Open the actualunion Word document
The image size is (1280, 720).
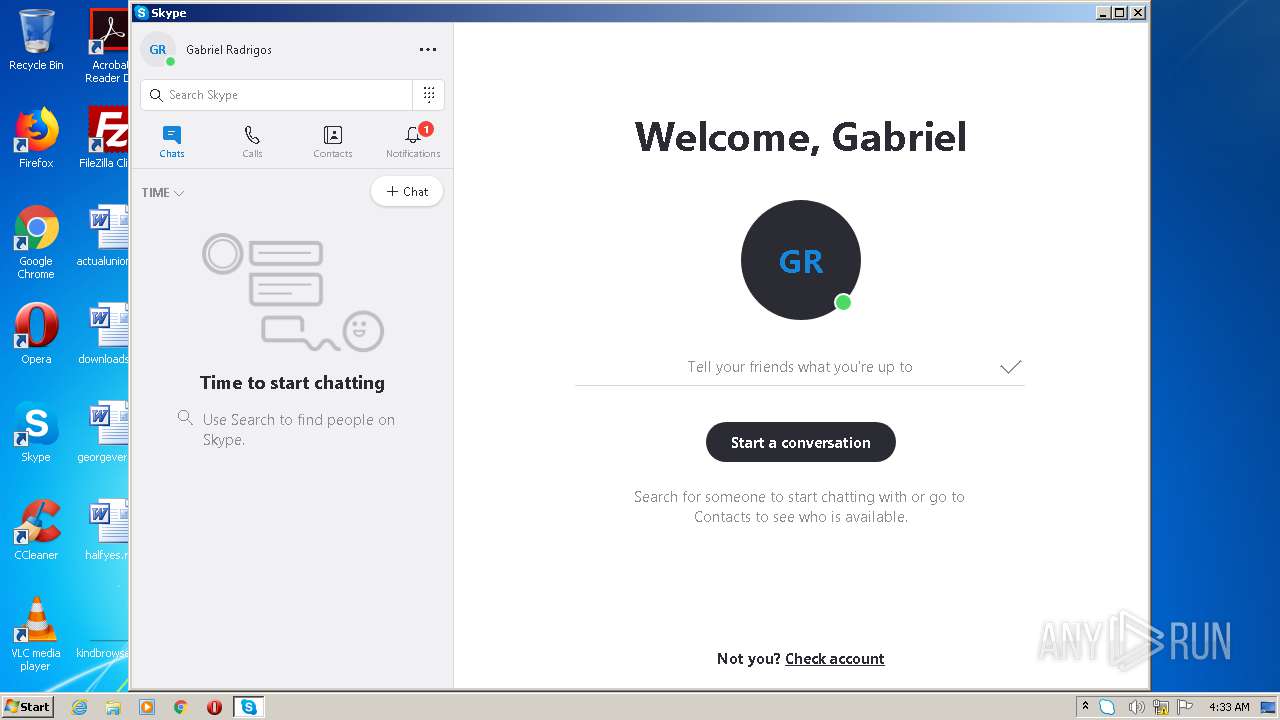[104, 236]
